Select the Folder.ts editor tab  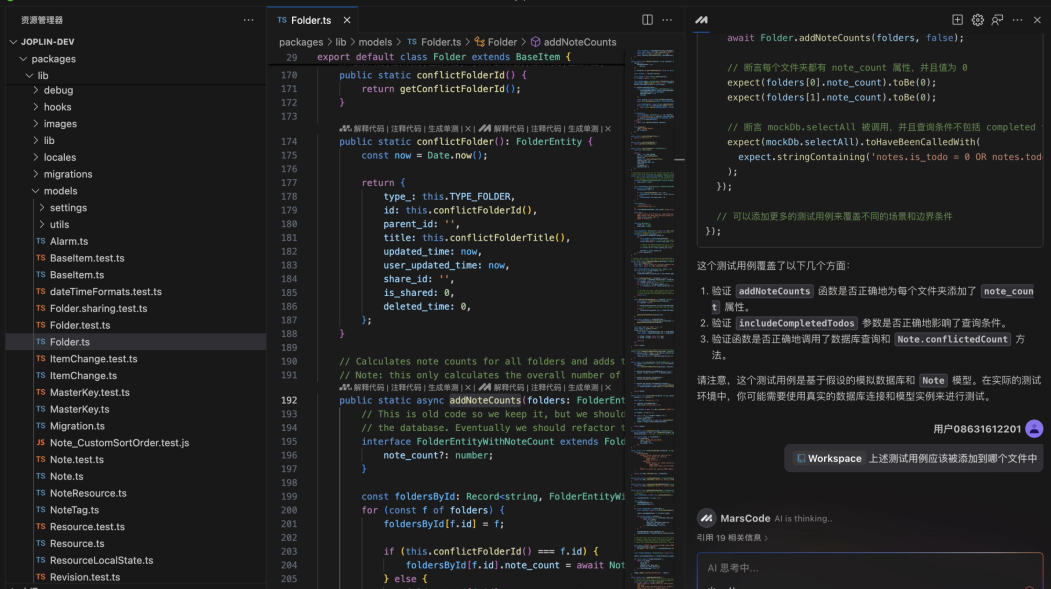310,20
